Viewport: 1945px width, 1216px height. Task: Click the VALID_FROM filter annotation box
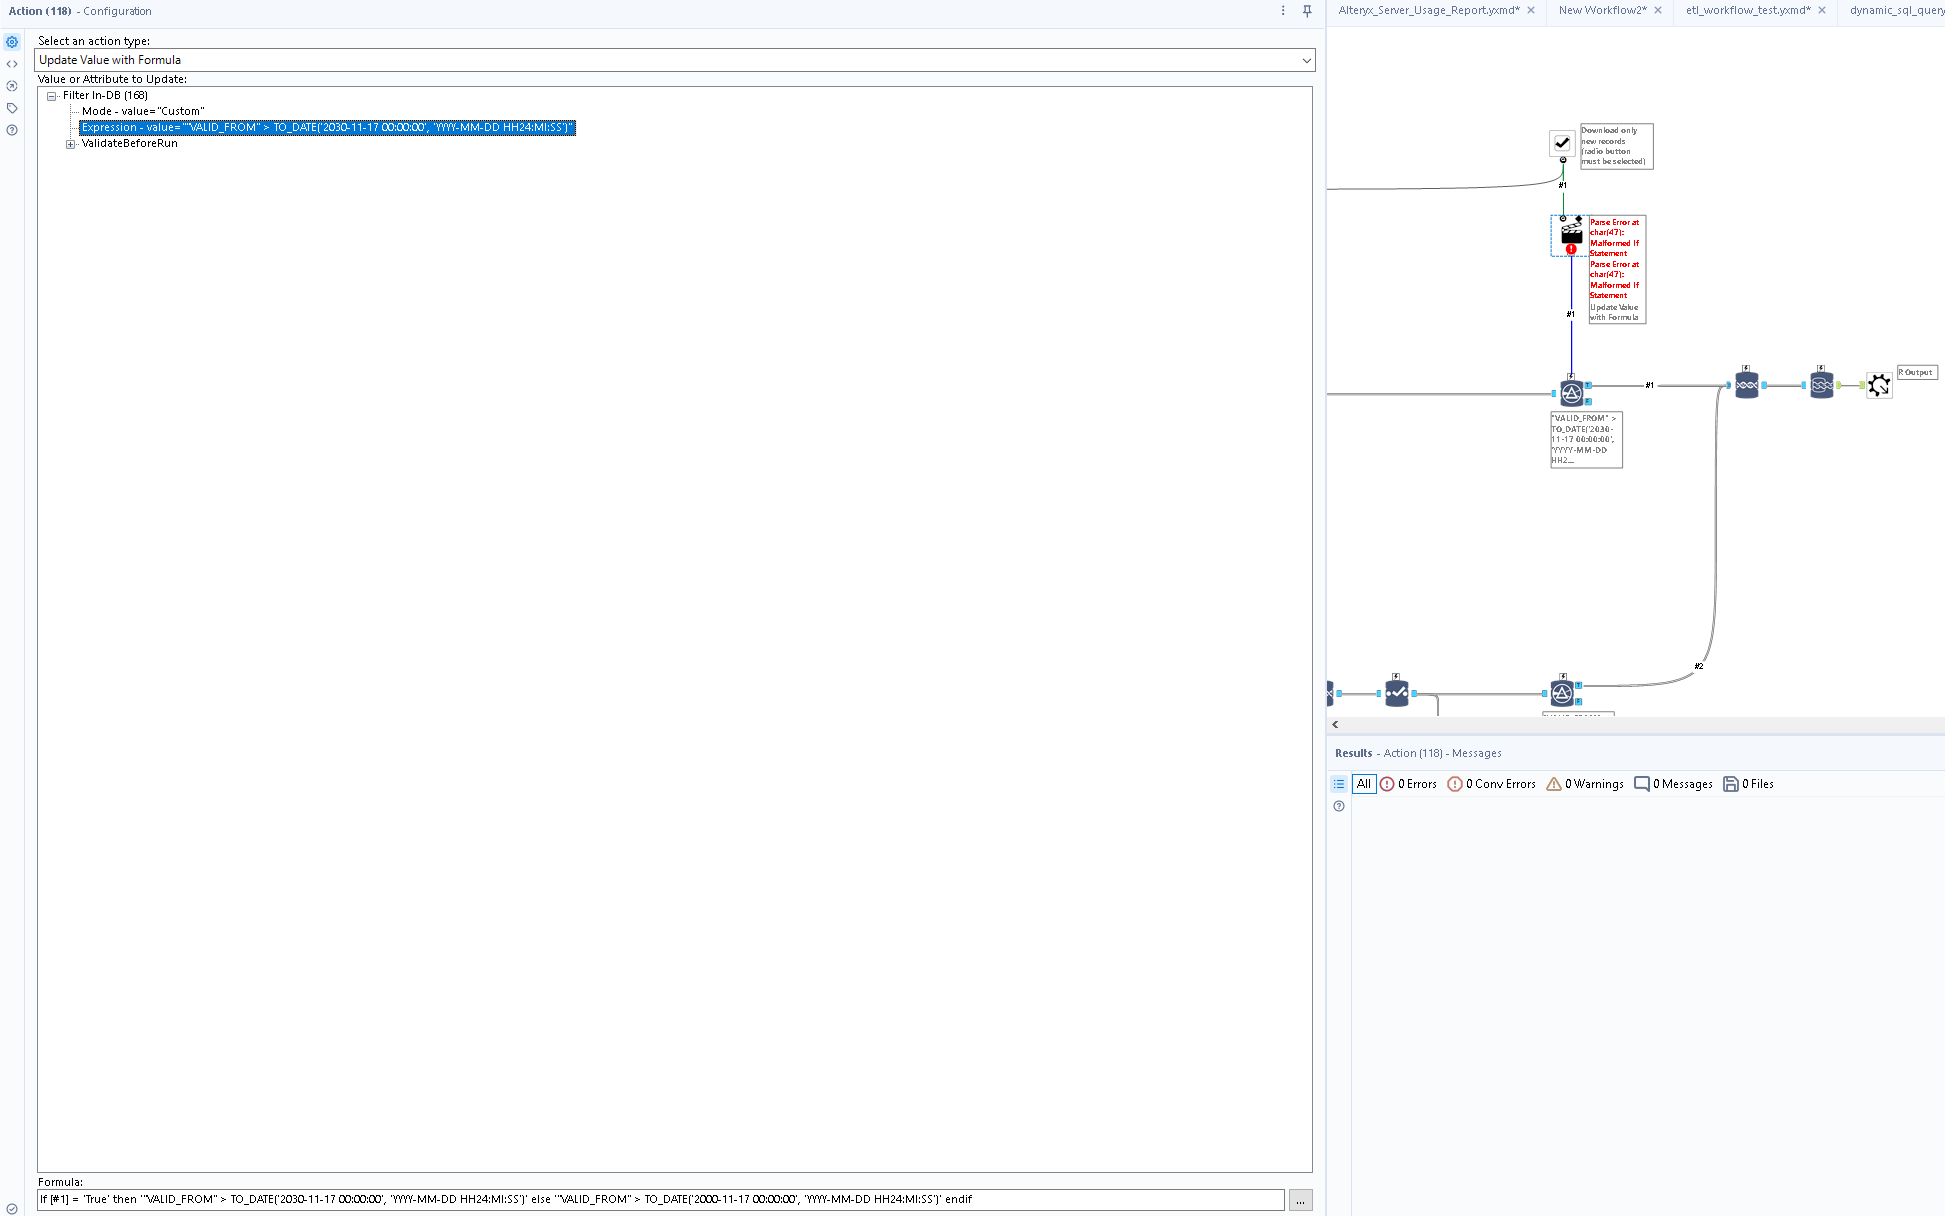point(1586,439)
